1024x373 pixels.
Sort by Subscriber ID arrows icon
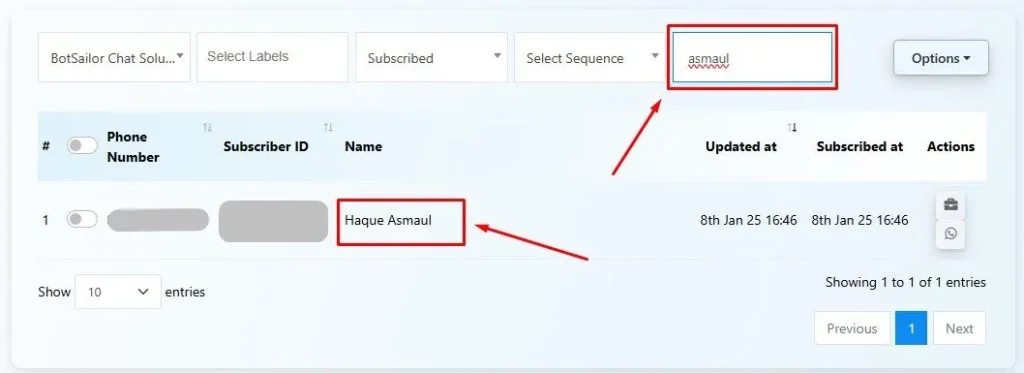(328, 127)
